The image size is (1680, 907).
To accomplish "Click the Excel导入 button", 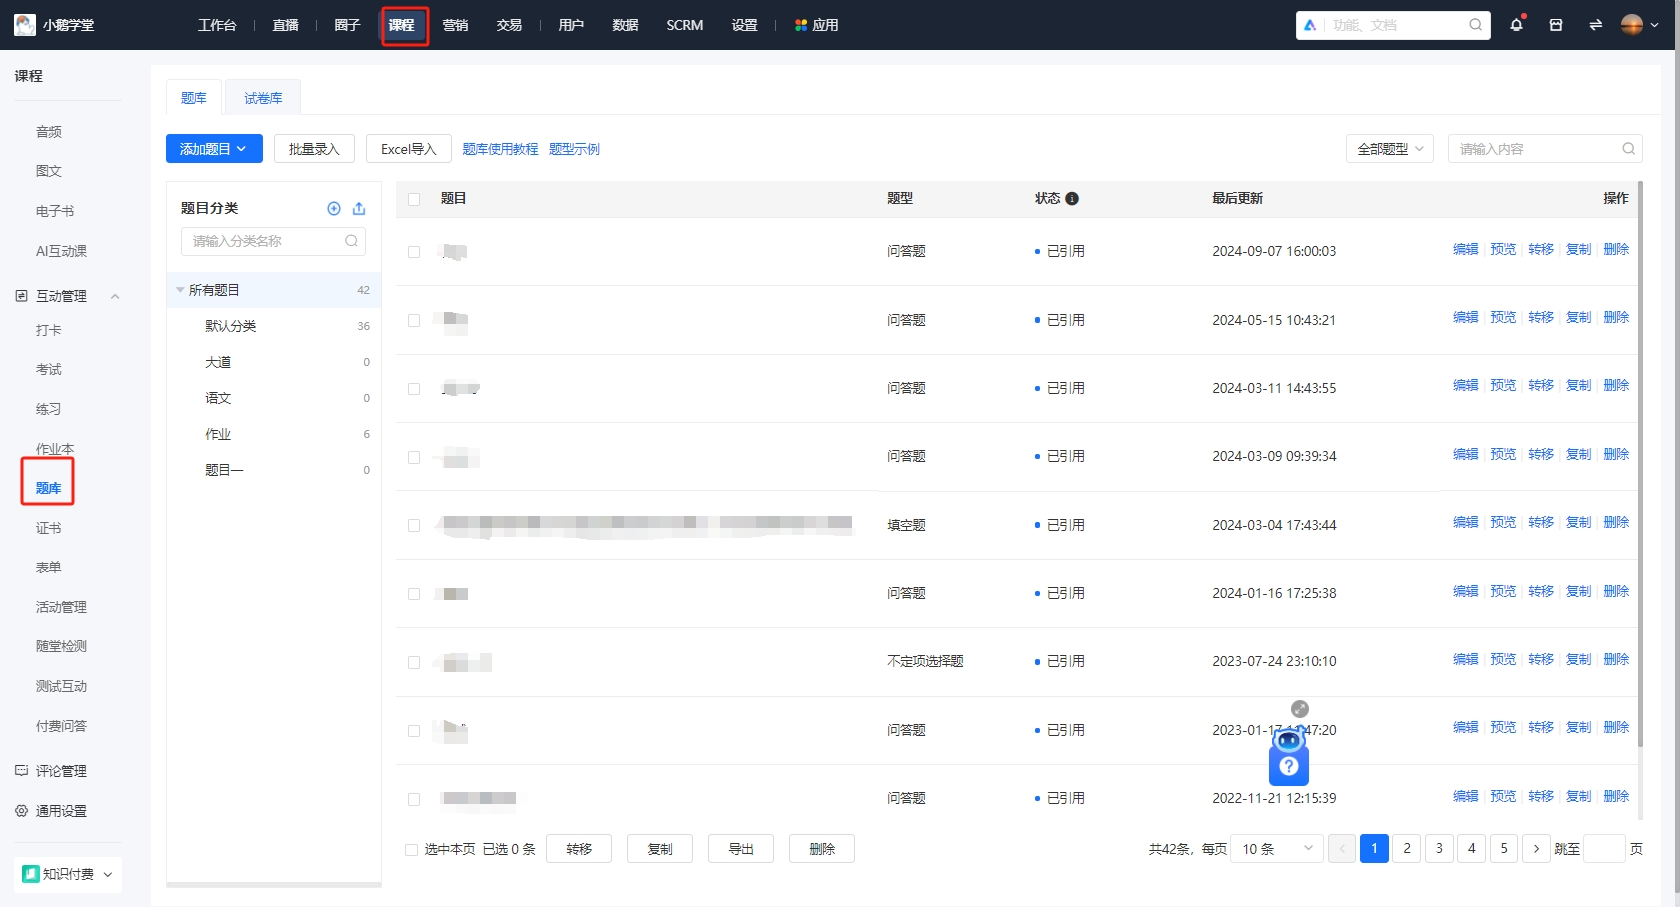I will [x=408, y=148].
